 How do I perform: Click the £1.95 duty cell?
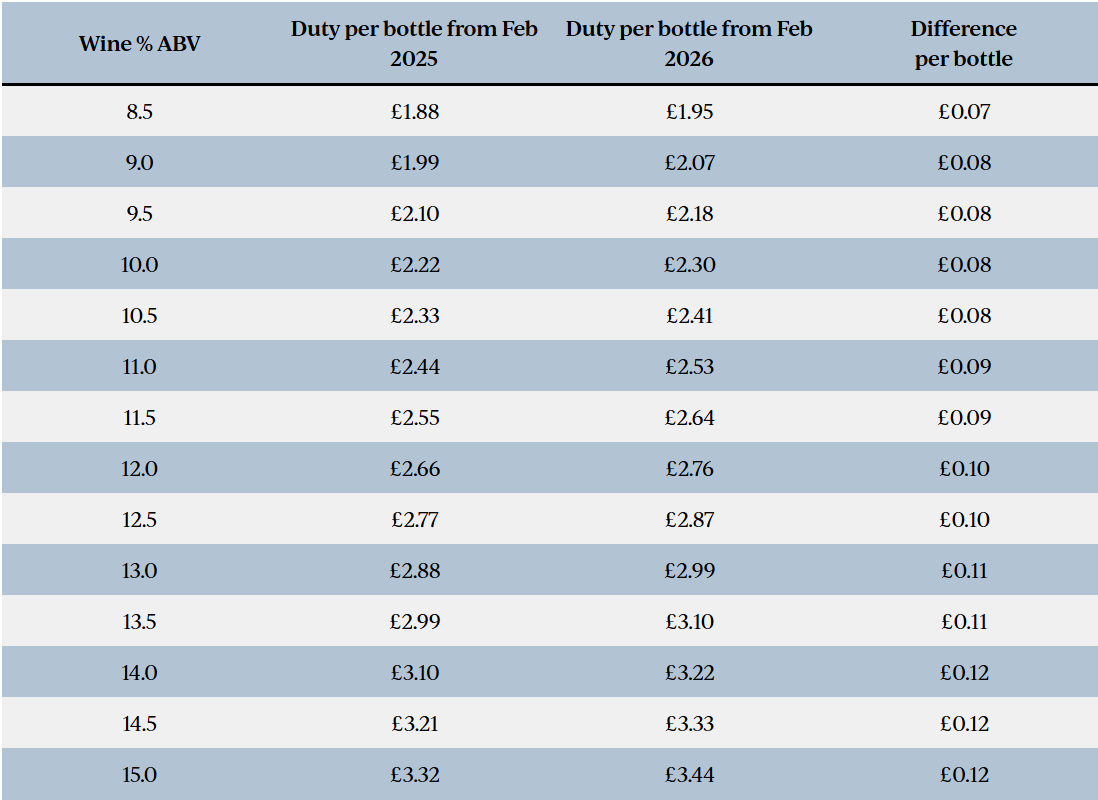(x=689, y=112)
